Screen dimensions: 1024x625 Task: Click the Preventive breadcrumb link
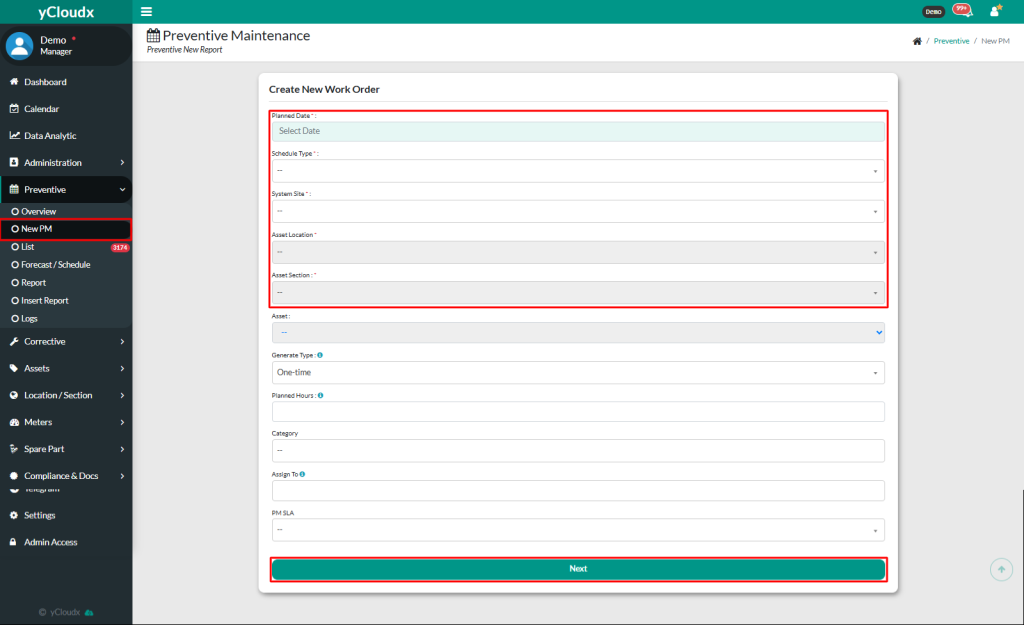[951, 41]
